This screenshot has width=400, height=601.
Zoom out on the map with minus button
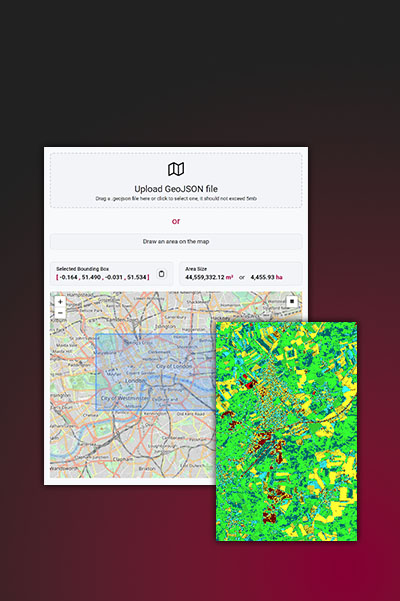pos(60,312)
